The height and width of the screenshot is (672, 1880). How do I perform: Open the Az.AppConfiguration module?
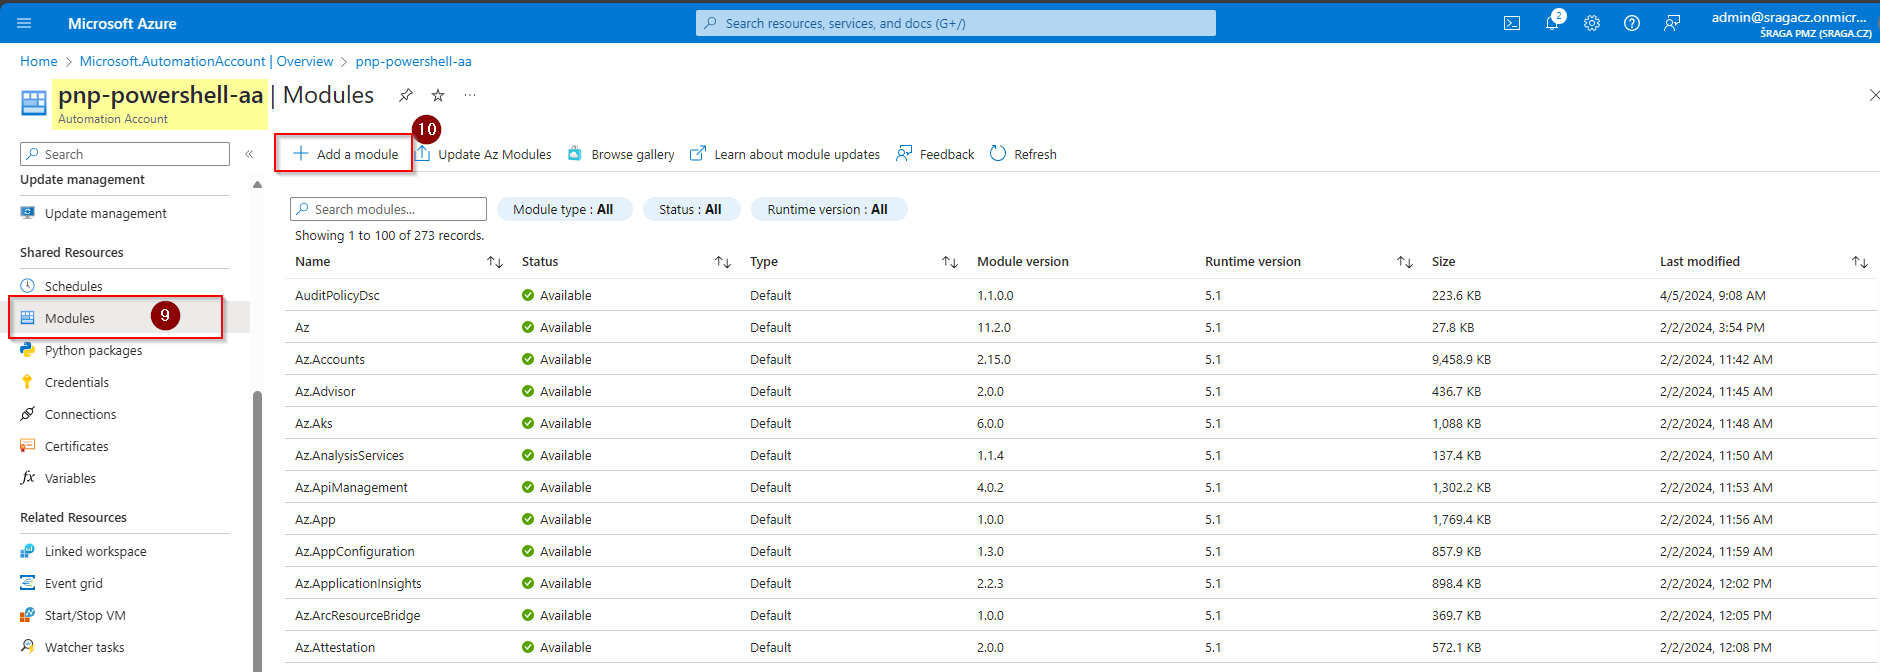pyautogui.click(x=354, y=551)
